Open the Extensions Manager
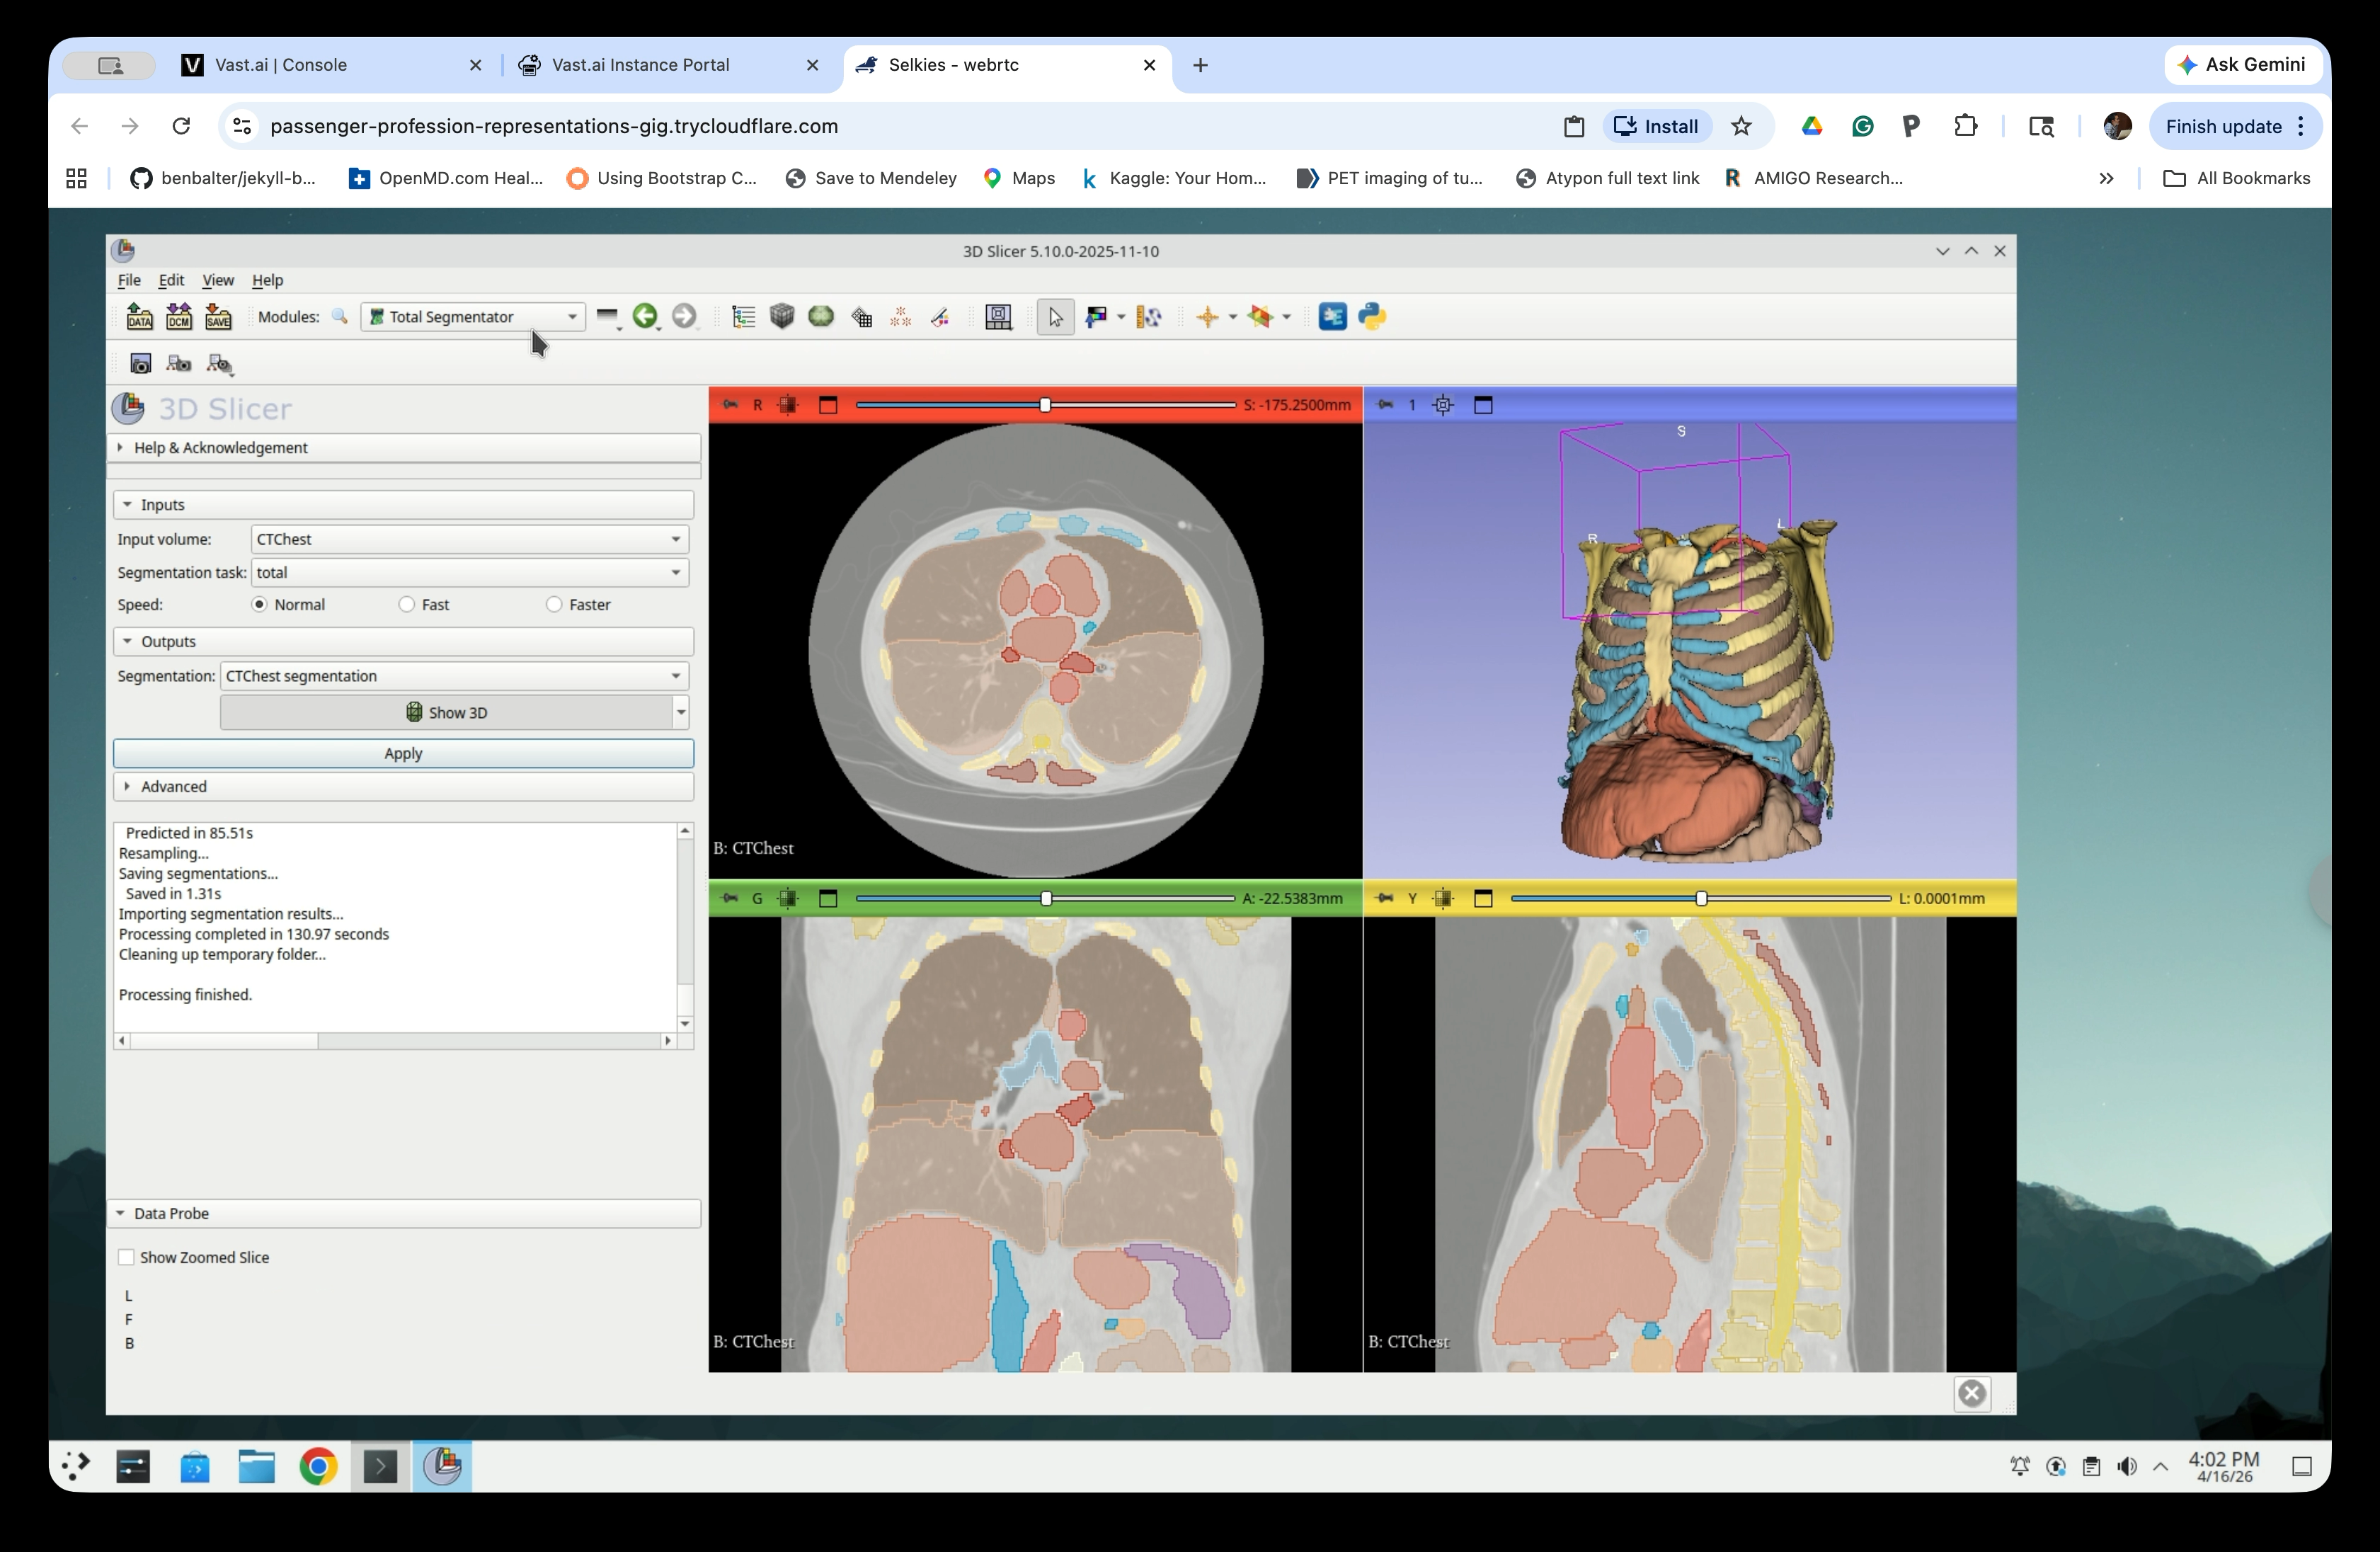 point(1331,317)
